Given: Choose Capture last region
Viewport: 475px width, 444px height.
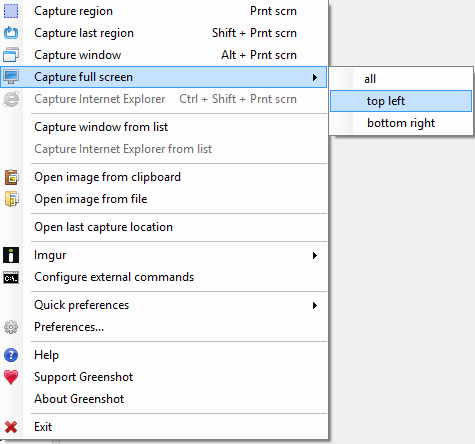Looking at the screenshot, I should 163,33.
